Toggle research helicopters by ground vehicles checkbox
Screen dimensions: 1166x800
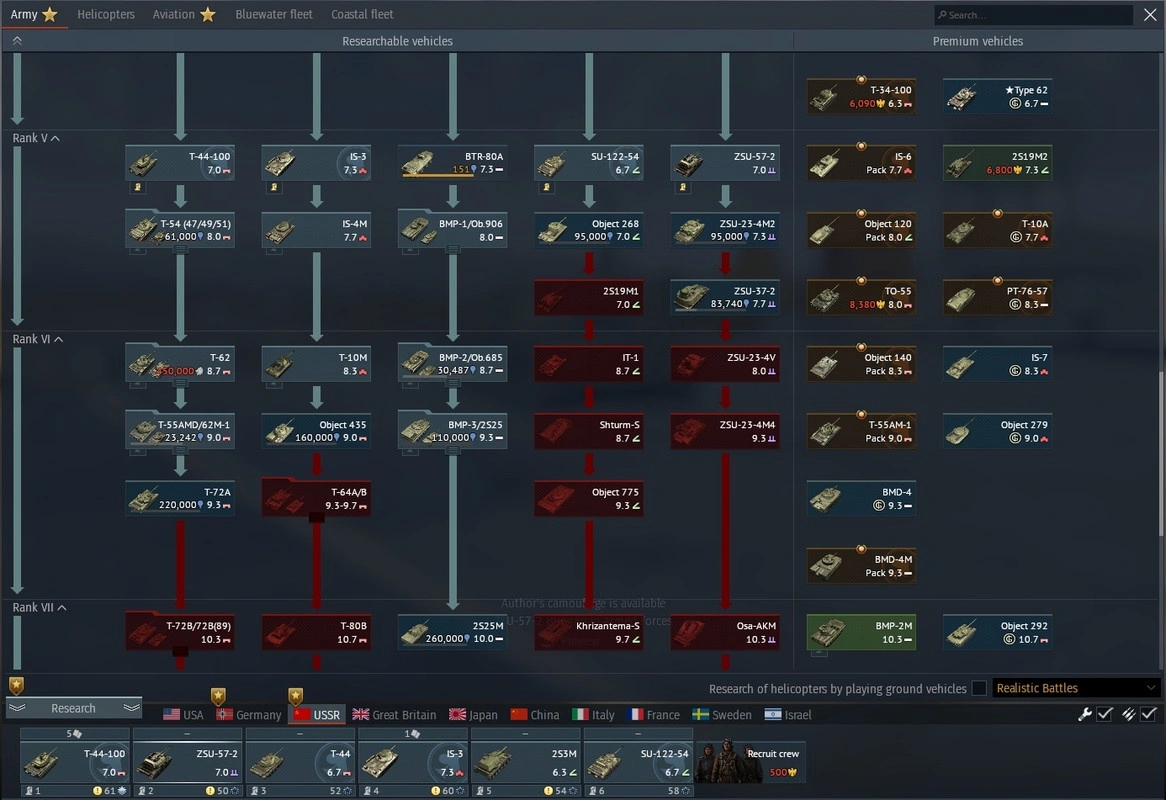point(979,688)
